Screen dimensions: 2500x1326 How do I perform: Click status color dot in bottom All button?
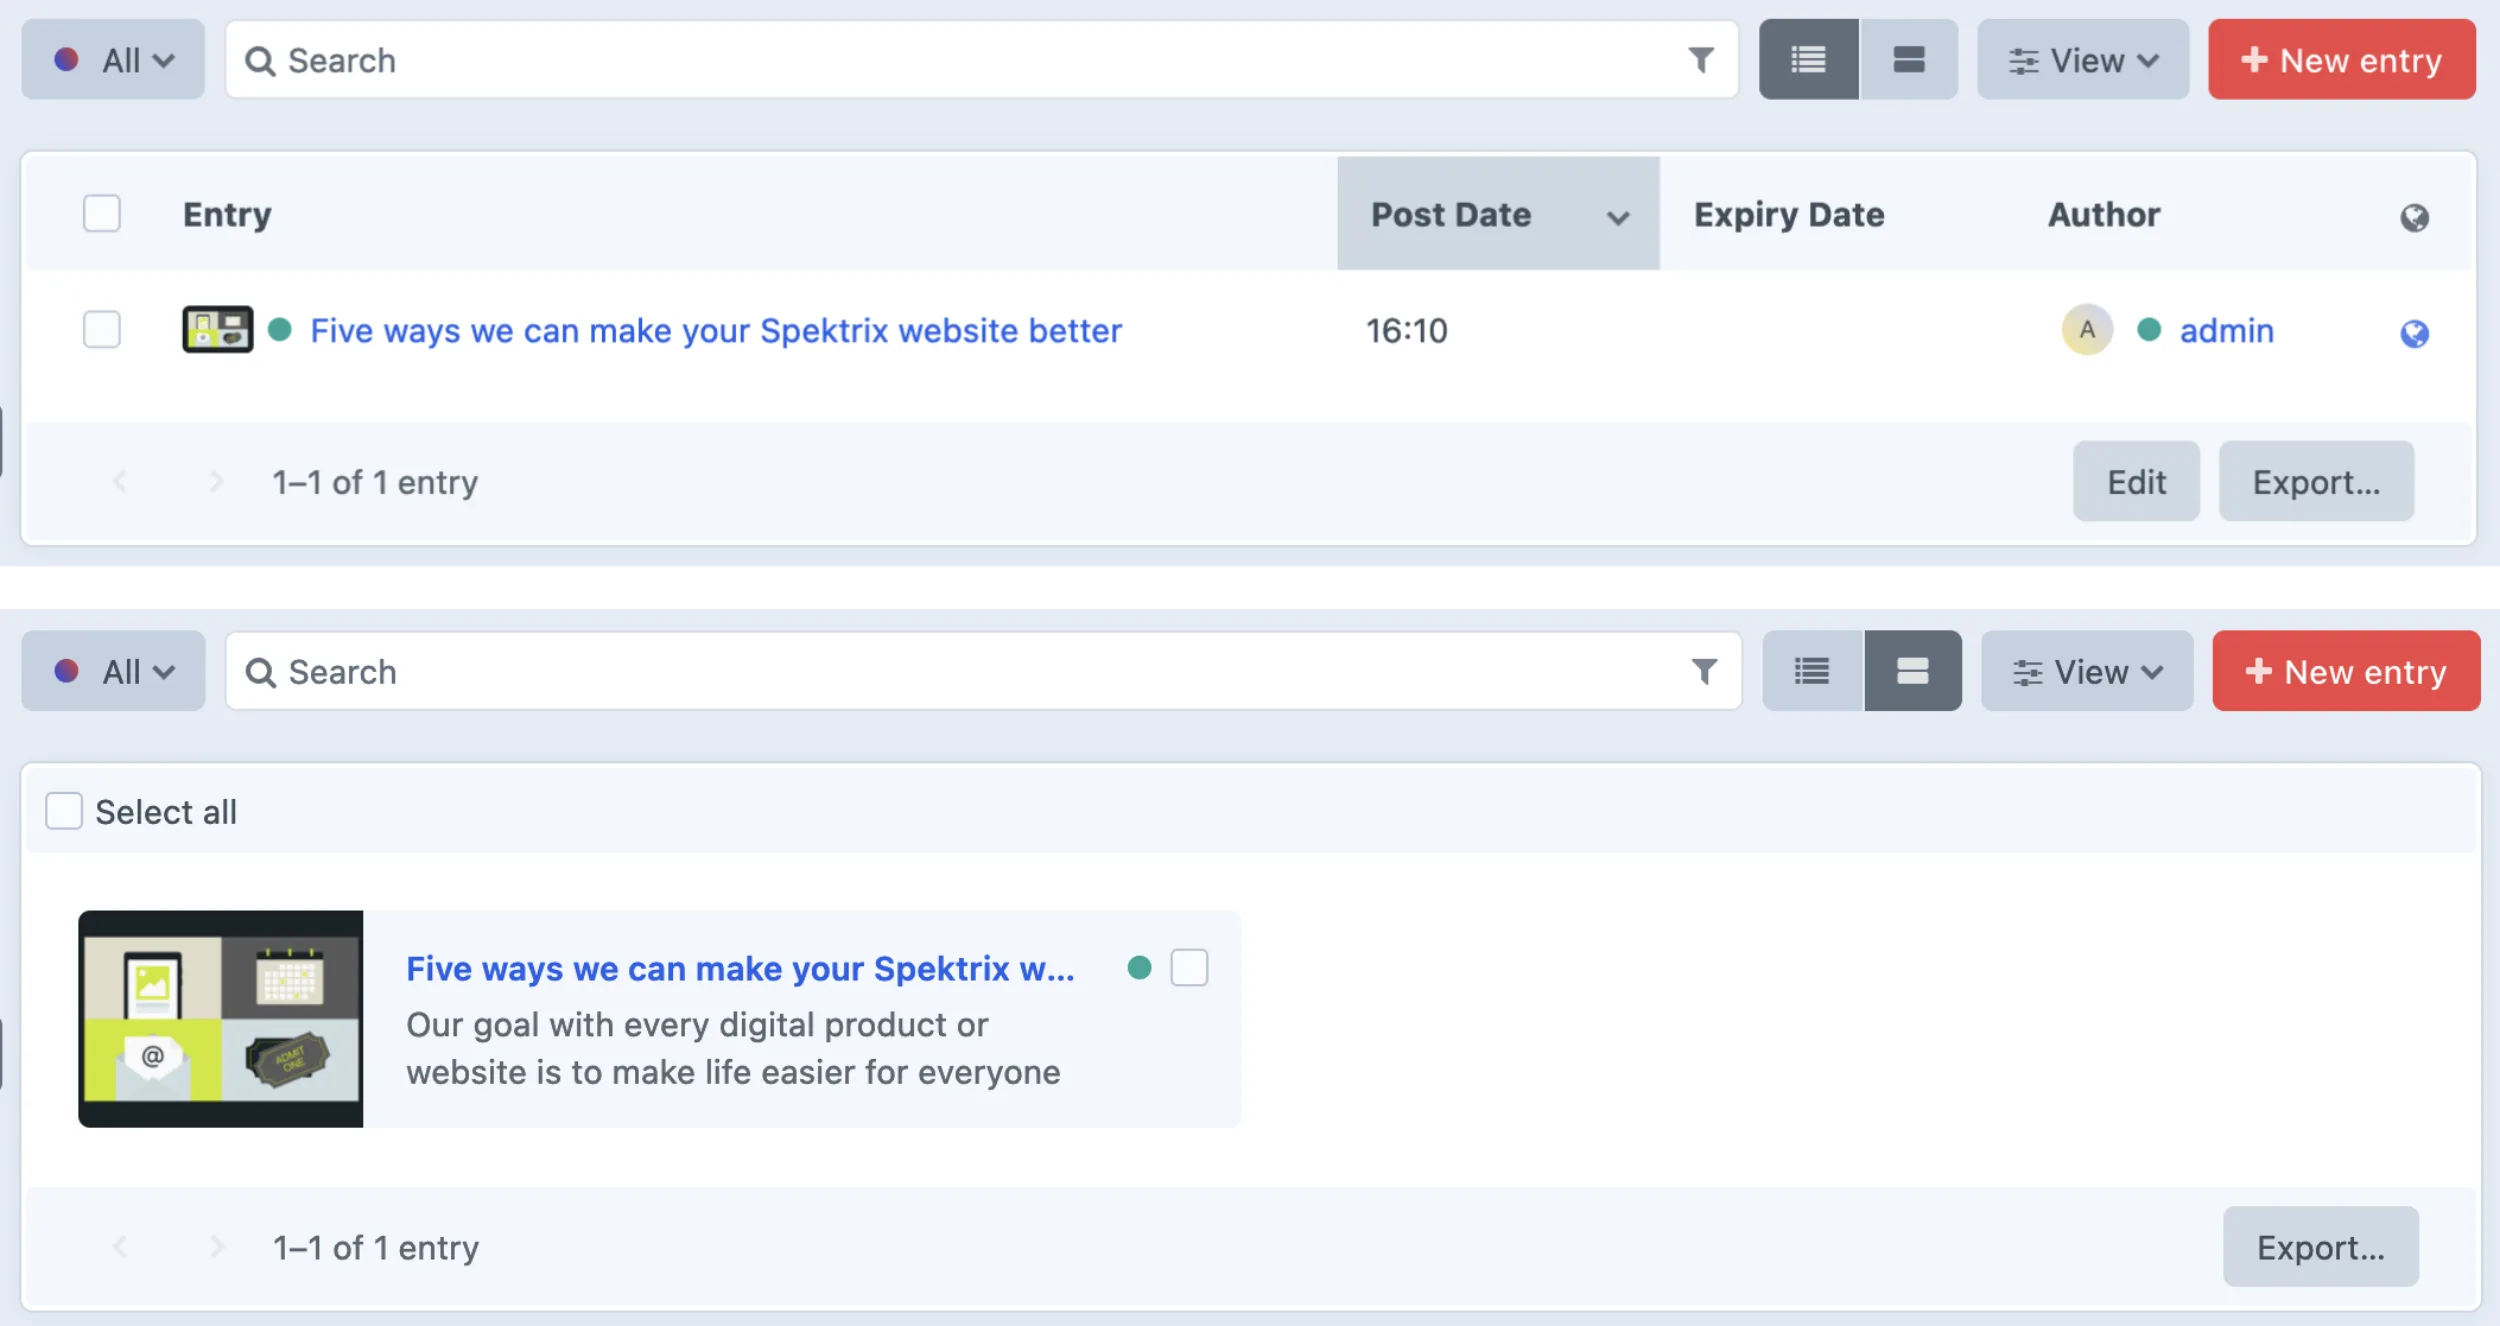(x=67, y=671)
